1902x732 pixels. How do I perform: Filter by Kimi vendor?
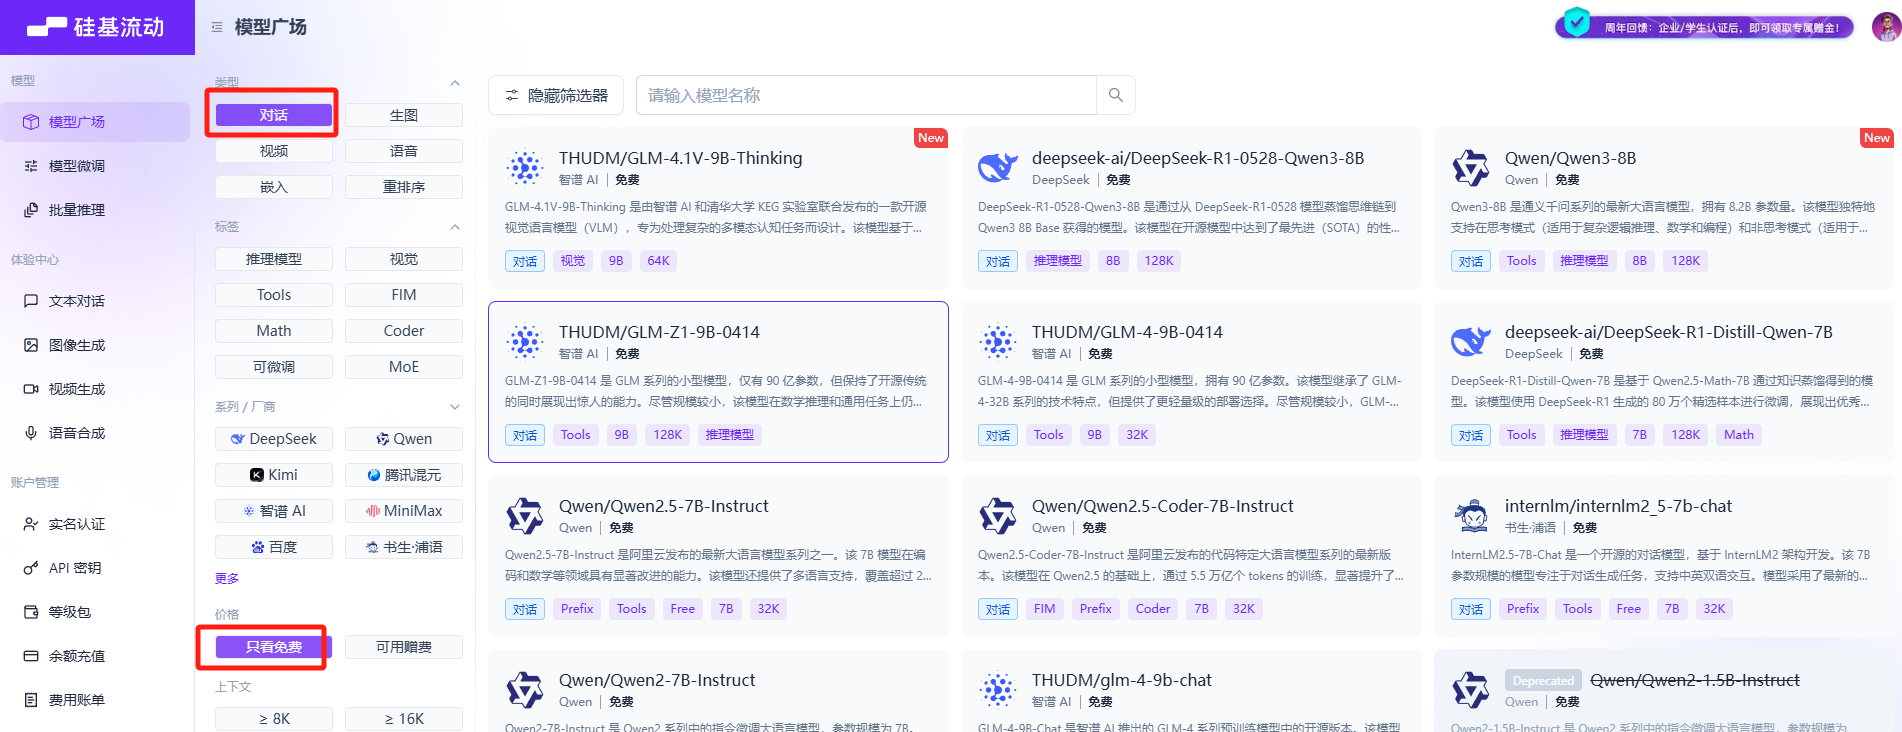(x=274, y=475)
